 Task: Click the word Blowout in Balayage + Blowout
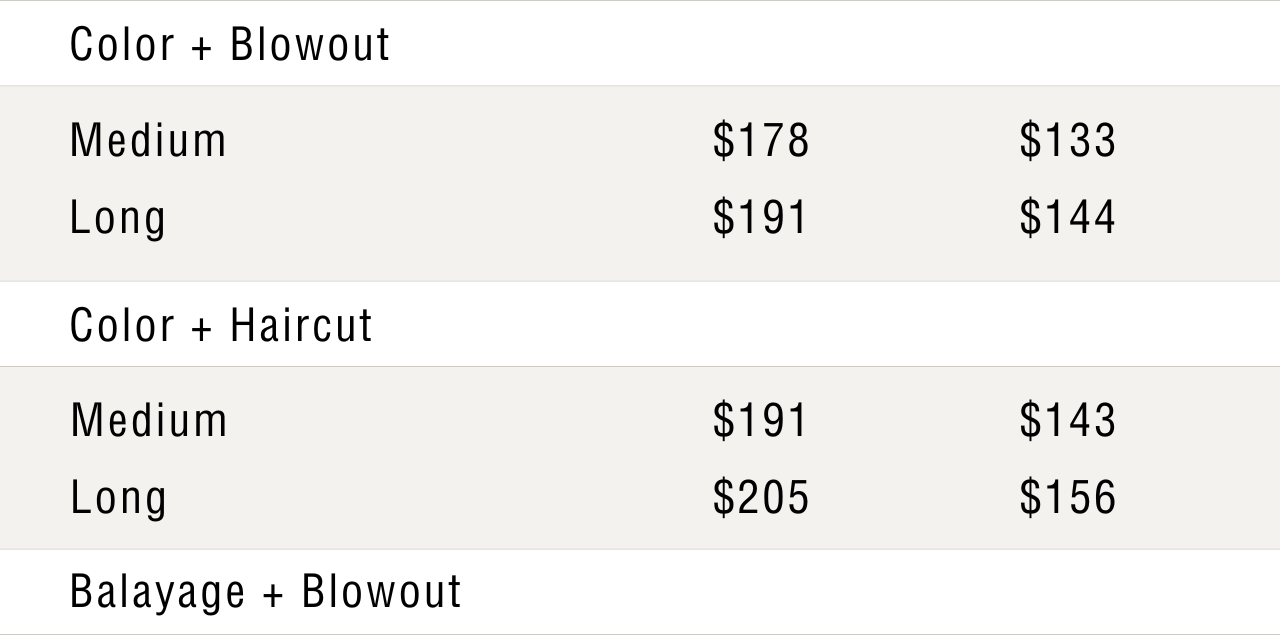click(382, 591)
